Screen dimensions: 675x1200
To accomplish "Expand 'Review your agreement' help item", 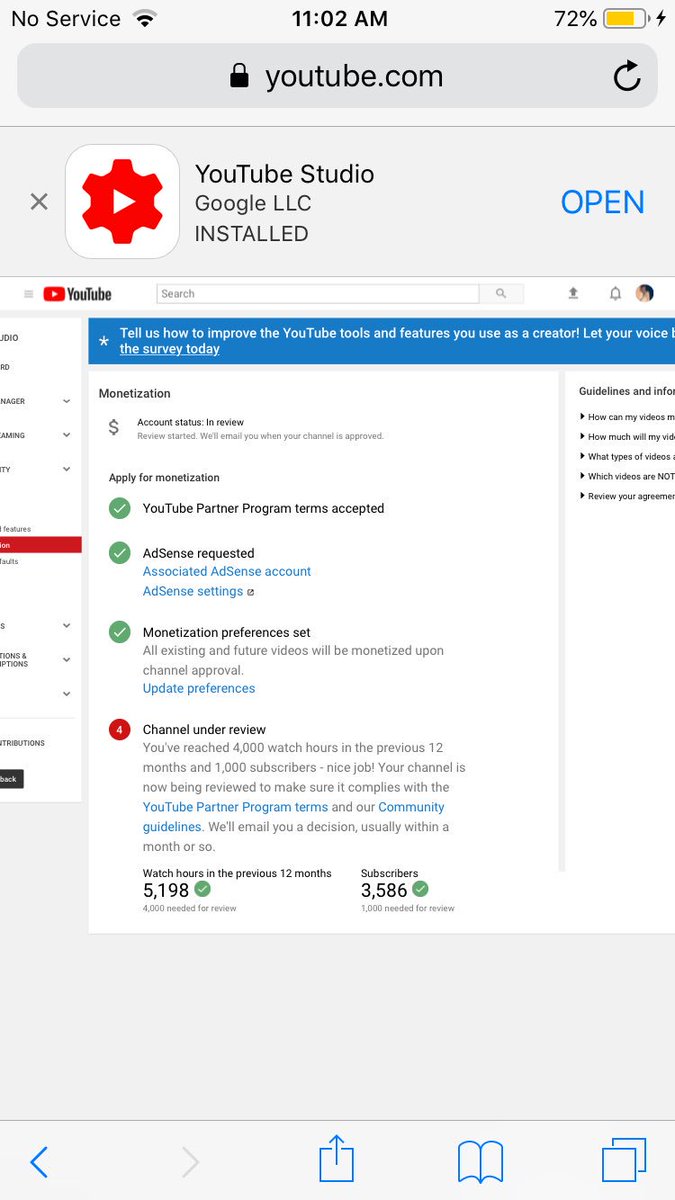I will pyautogui.click(x=626, y=496).
